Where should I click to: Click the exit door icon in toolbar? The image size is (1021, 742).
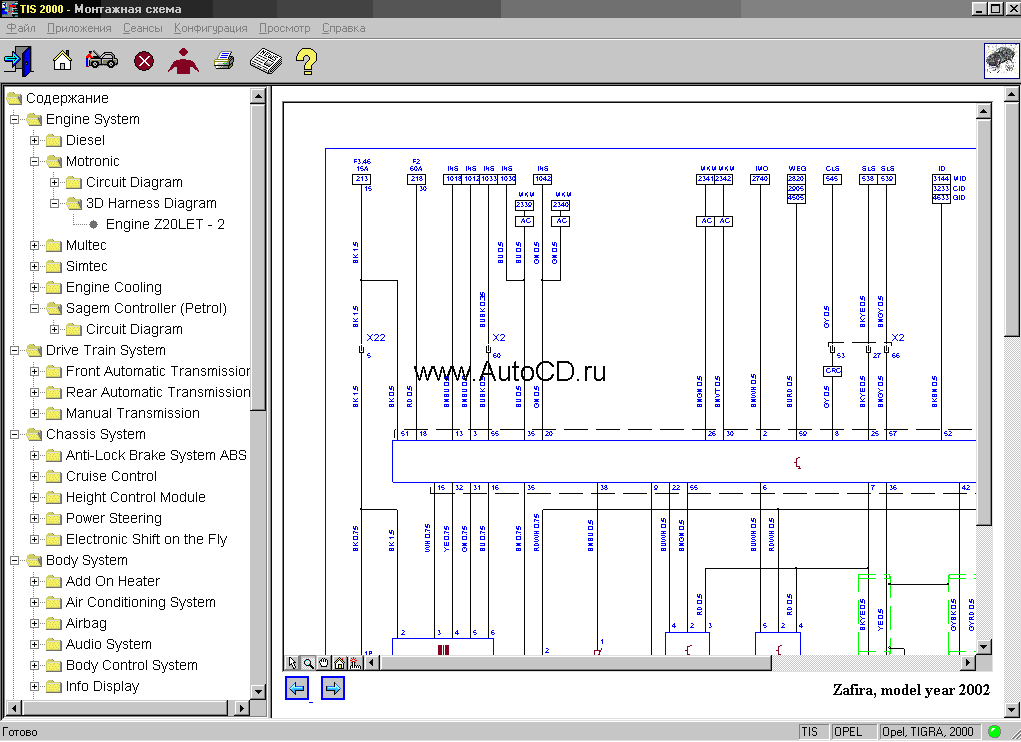click(x=18, y=61)
